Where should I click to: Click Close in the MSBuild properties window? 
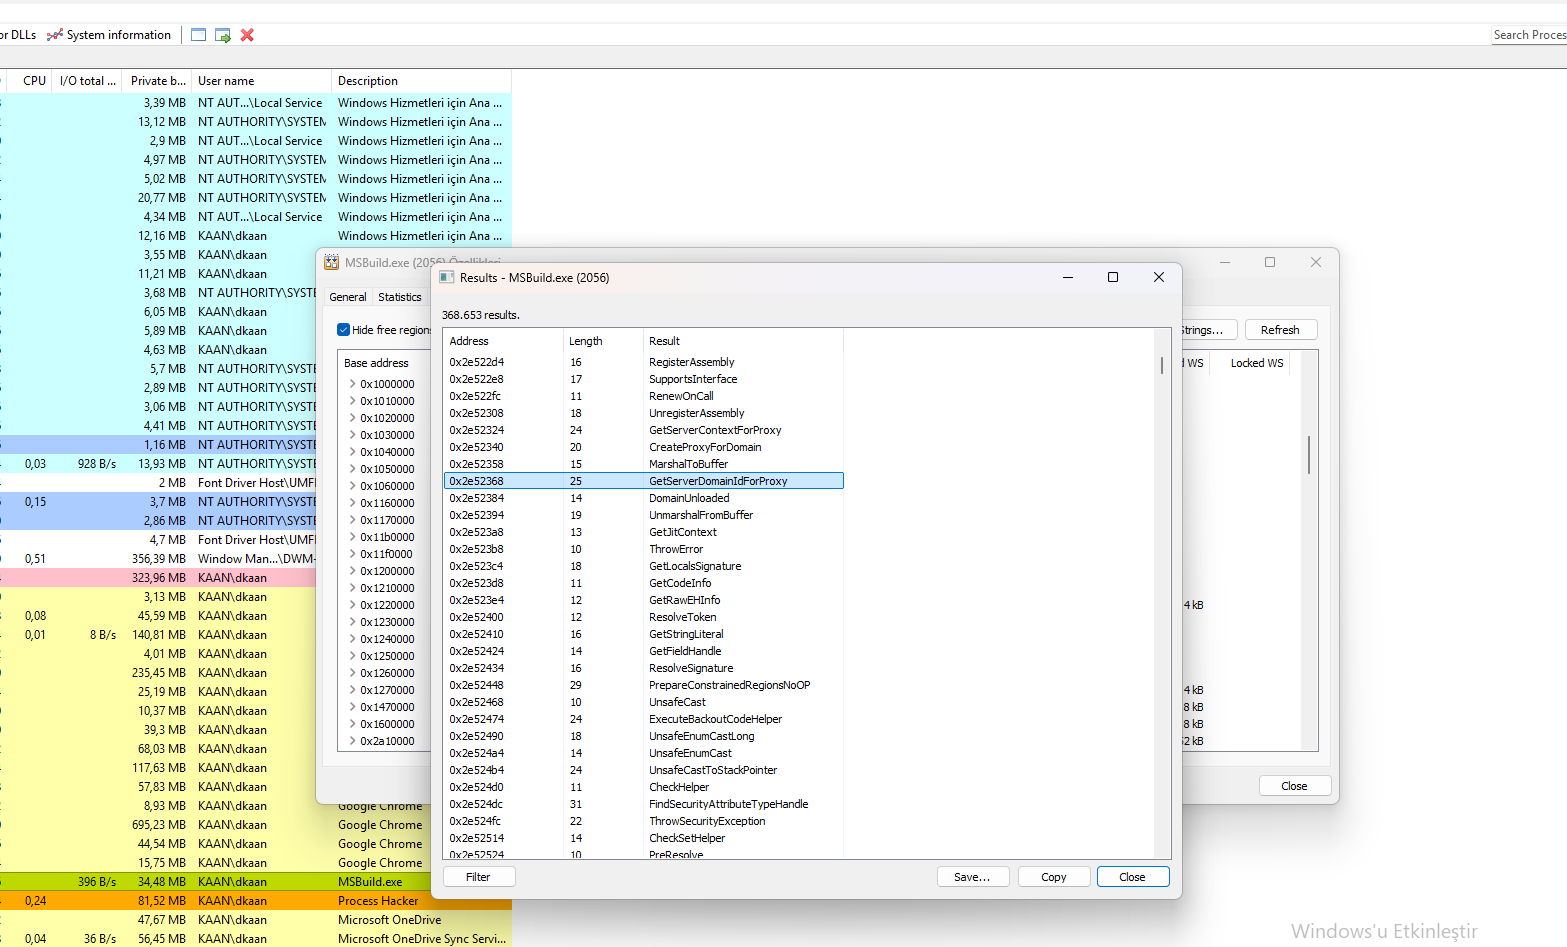pos(1294,786)
